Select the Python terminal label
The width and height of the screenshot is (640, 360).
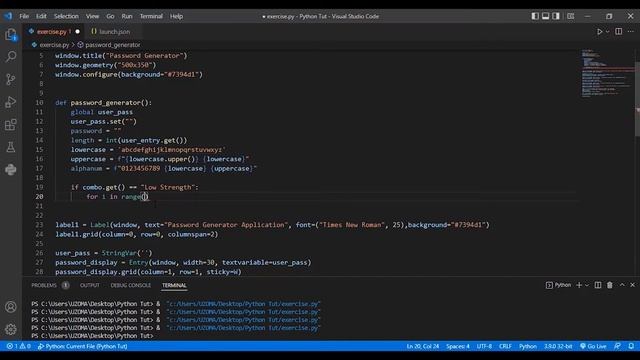pyautogui.click(x=558, y=285)
